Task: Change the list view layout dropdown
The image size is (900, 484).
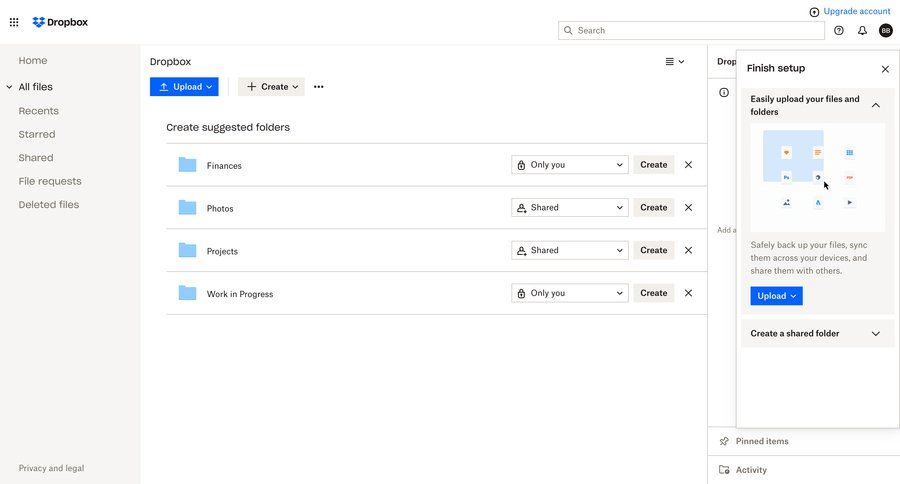Action: (674, 61)
